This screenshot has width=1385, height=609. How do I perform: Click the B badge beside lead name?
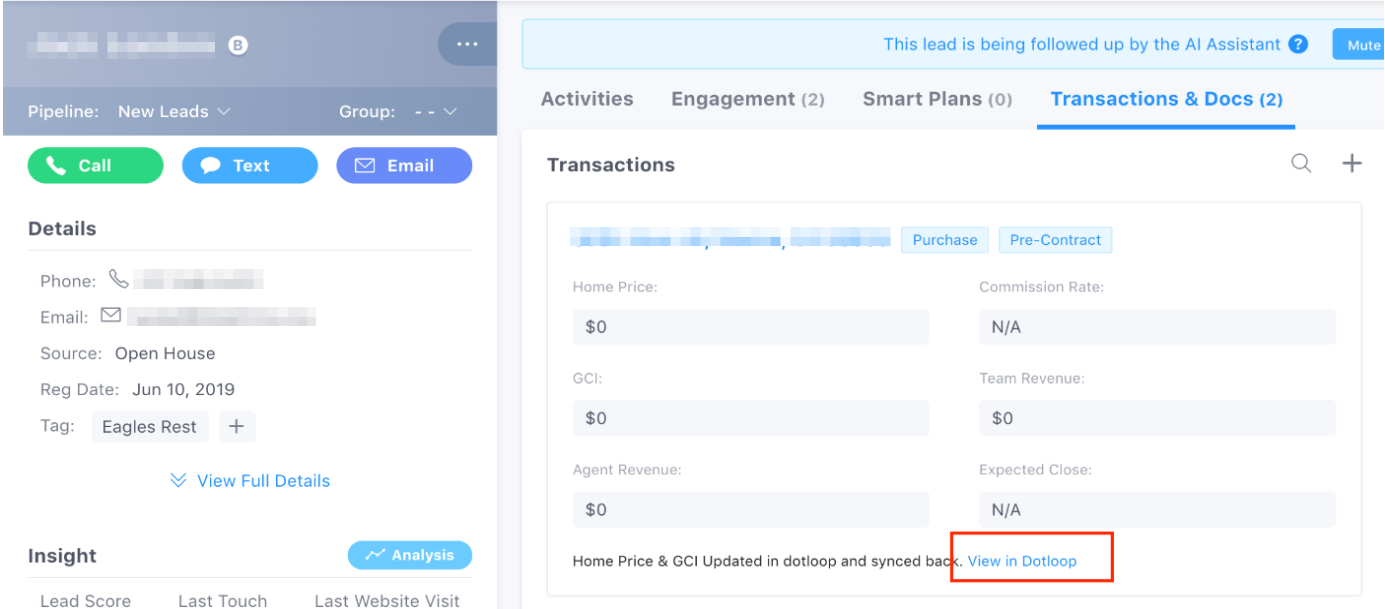tap(237, 45)
